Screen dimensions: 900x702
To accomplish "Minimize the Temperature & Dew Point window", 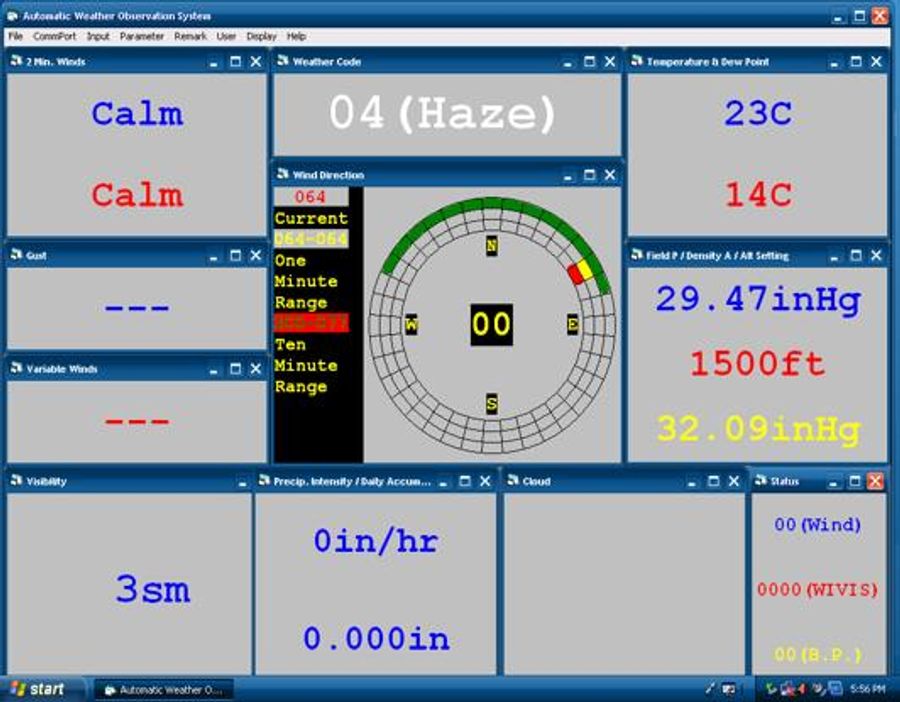I will click(x=834, y=63).
